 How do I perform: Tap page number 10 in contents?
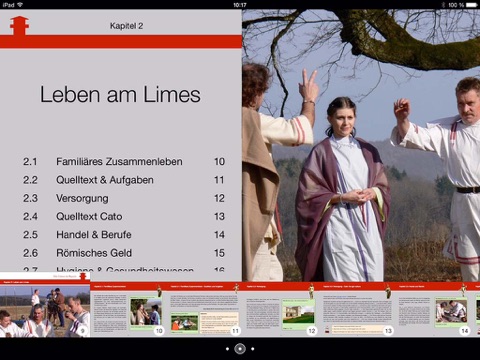pos(219,162)
